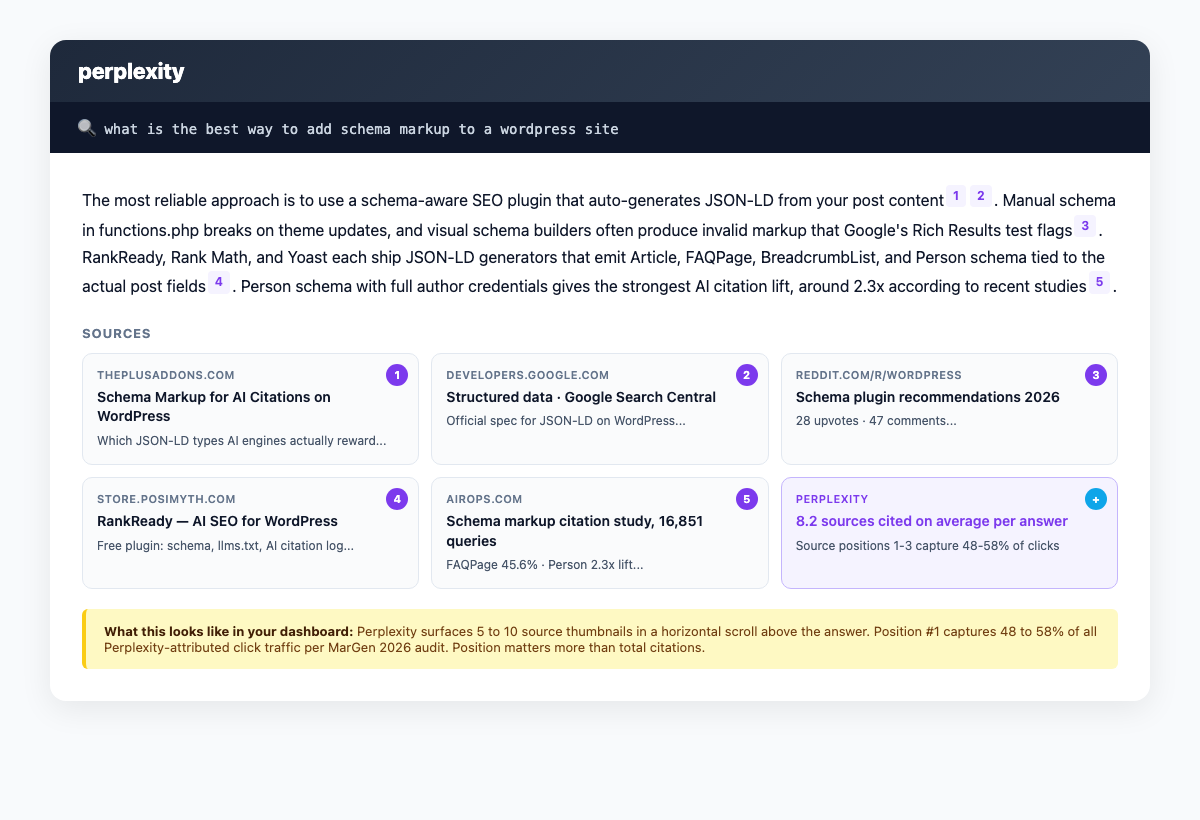Click the number 2 badge on Google card
Image resolution: width=1200 pixels, height=820 pixels.
(x=746, y=375)
